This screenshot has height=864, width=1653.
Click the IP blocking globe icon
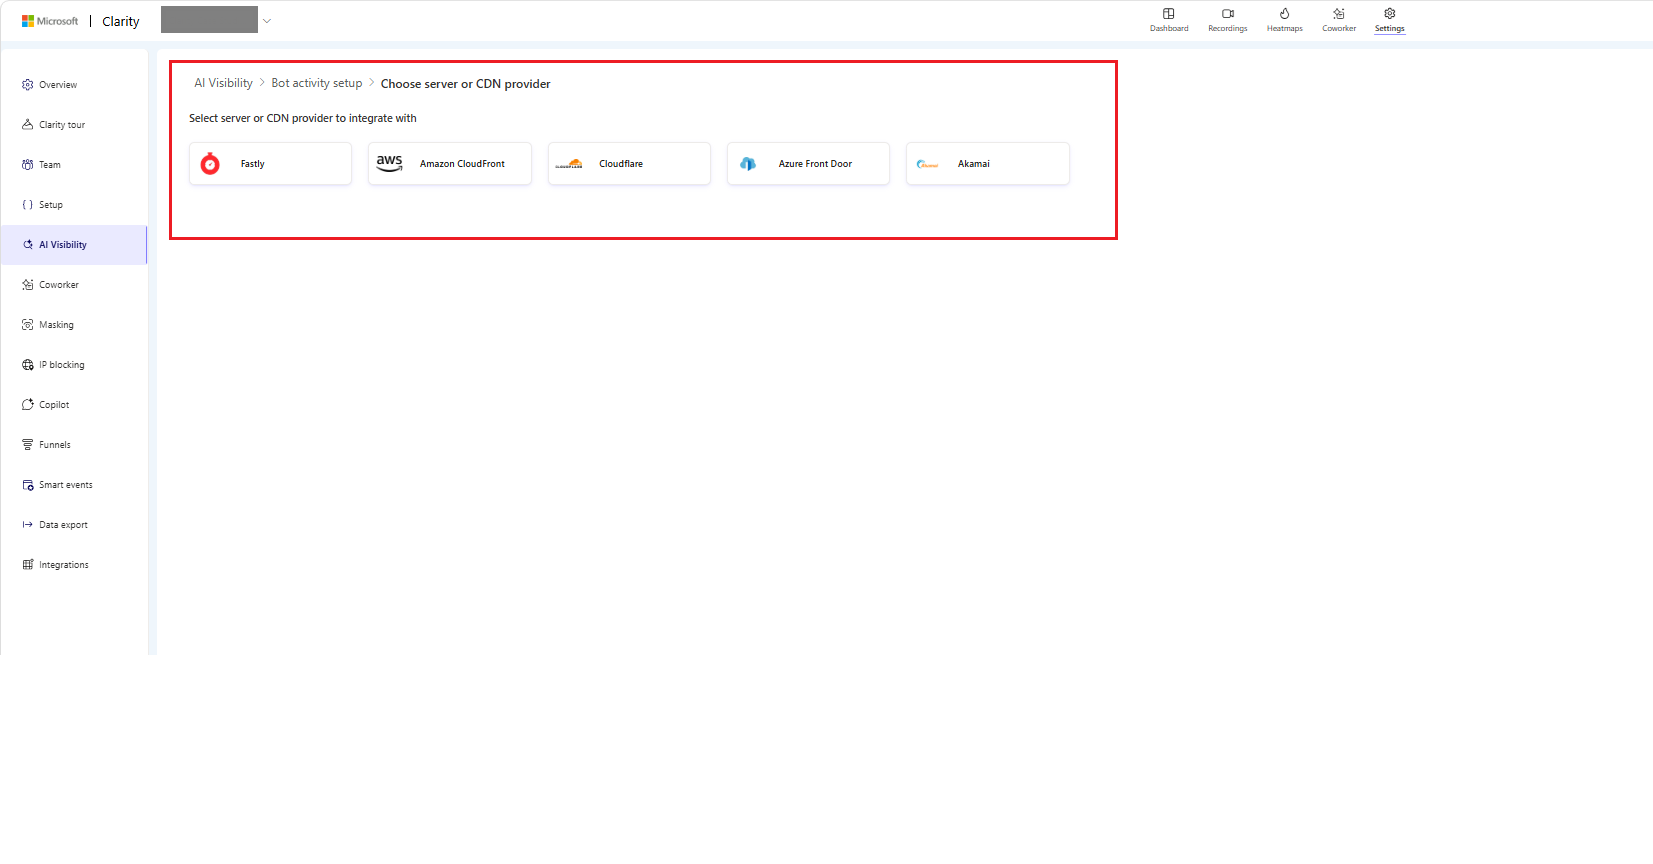click(28, 365)
